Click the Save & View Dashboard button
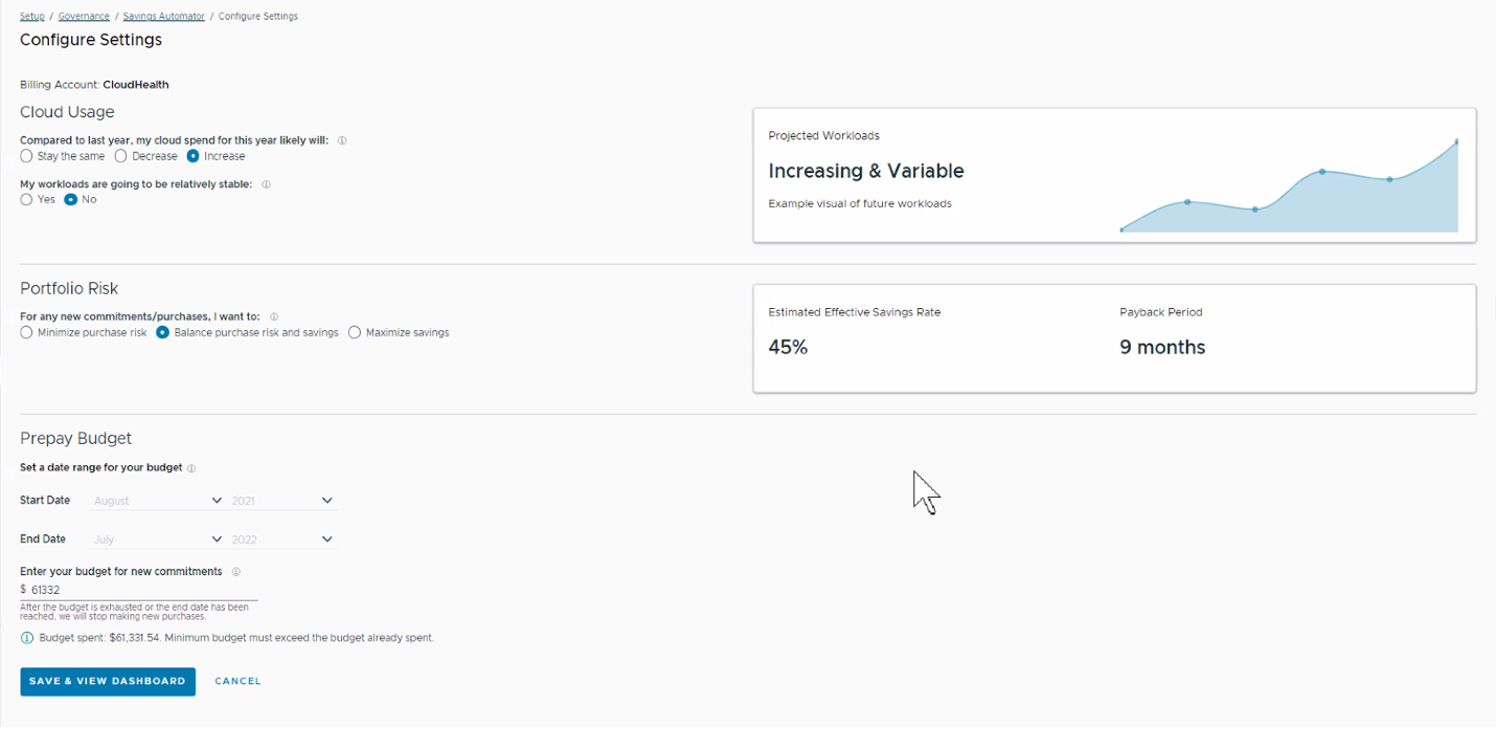 tap(107, 681)
